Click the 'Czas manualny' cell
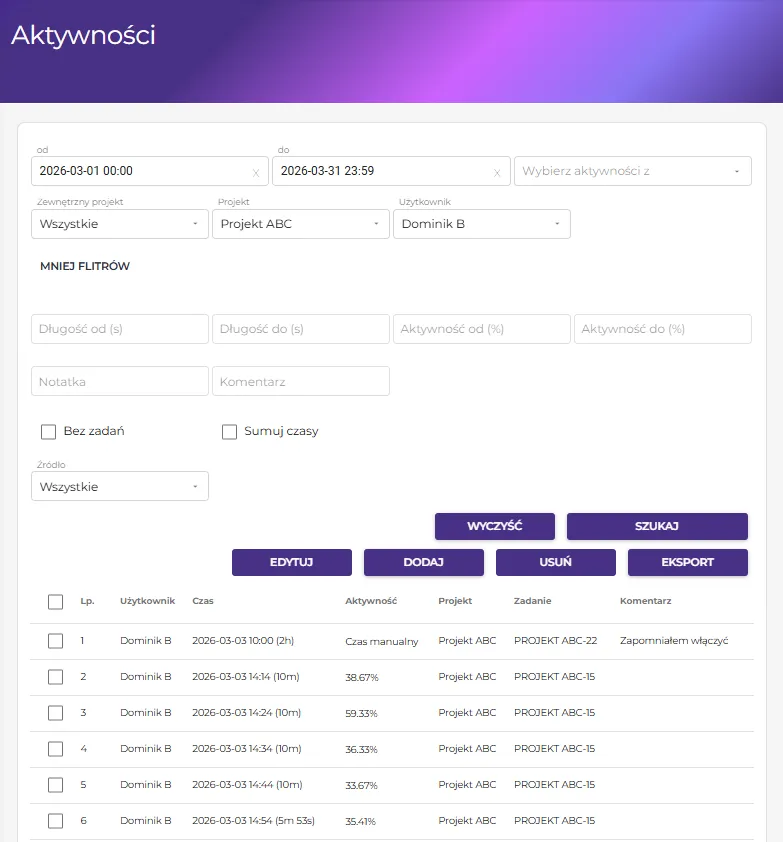Viewport: 783px width, 842px height. pos(382,641)
